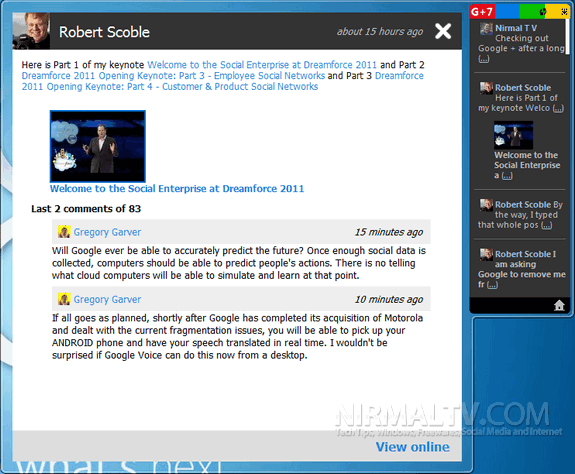
Task: Expand (...) after 'that whole pos'
Action: coord(546,225)
